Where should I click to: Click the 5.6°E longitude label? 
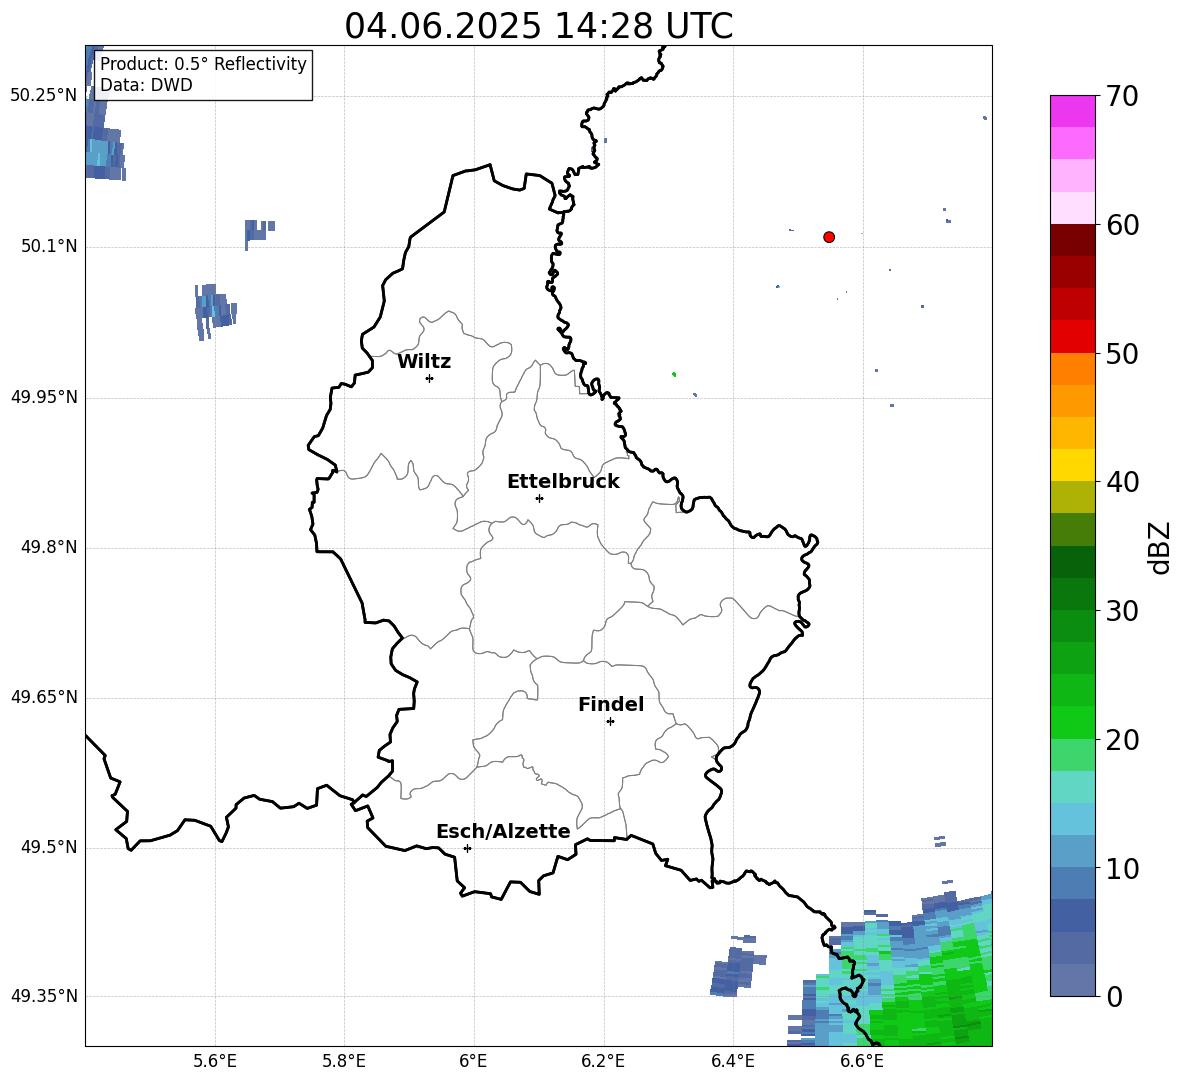point(215,1061)
